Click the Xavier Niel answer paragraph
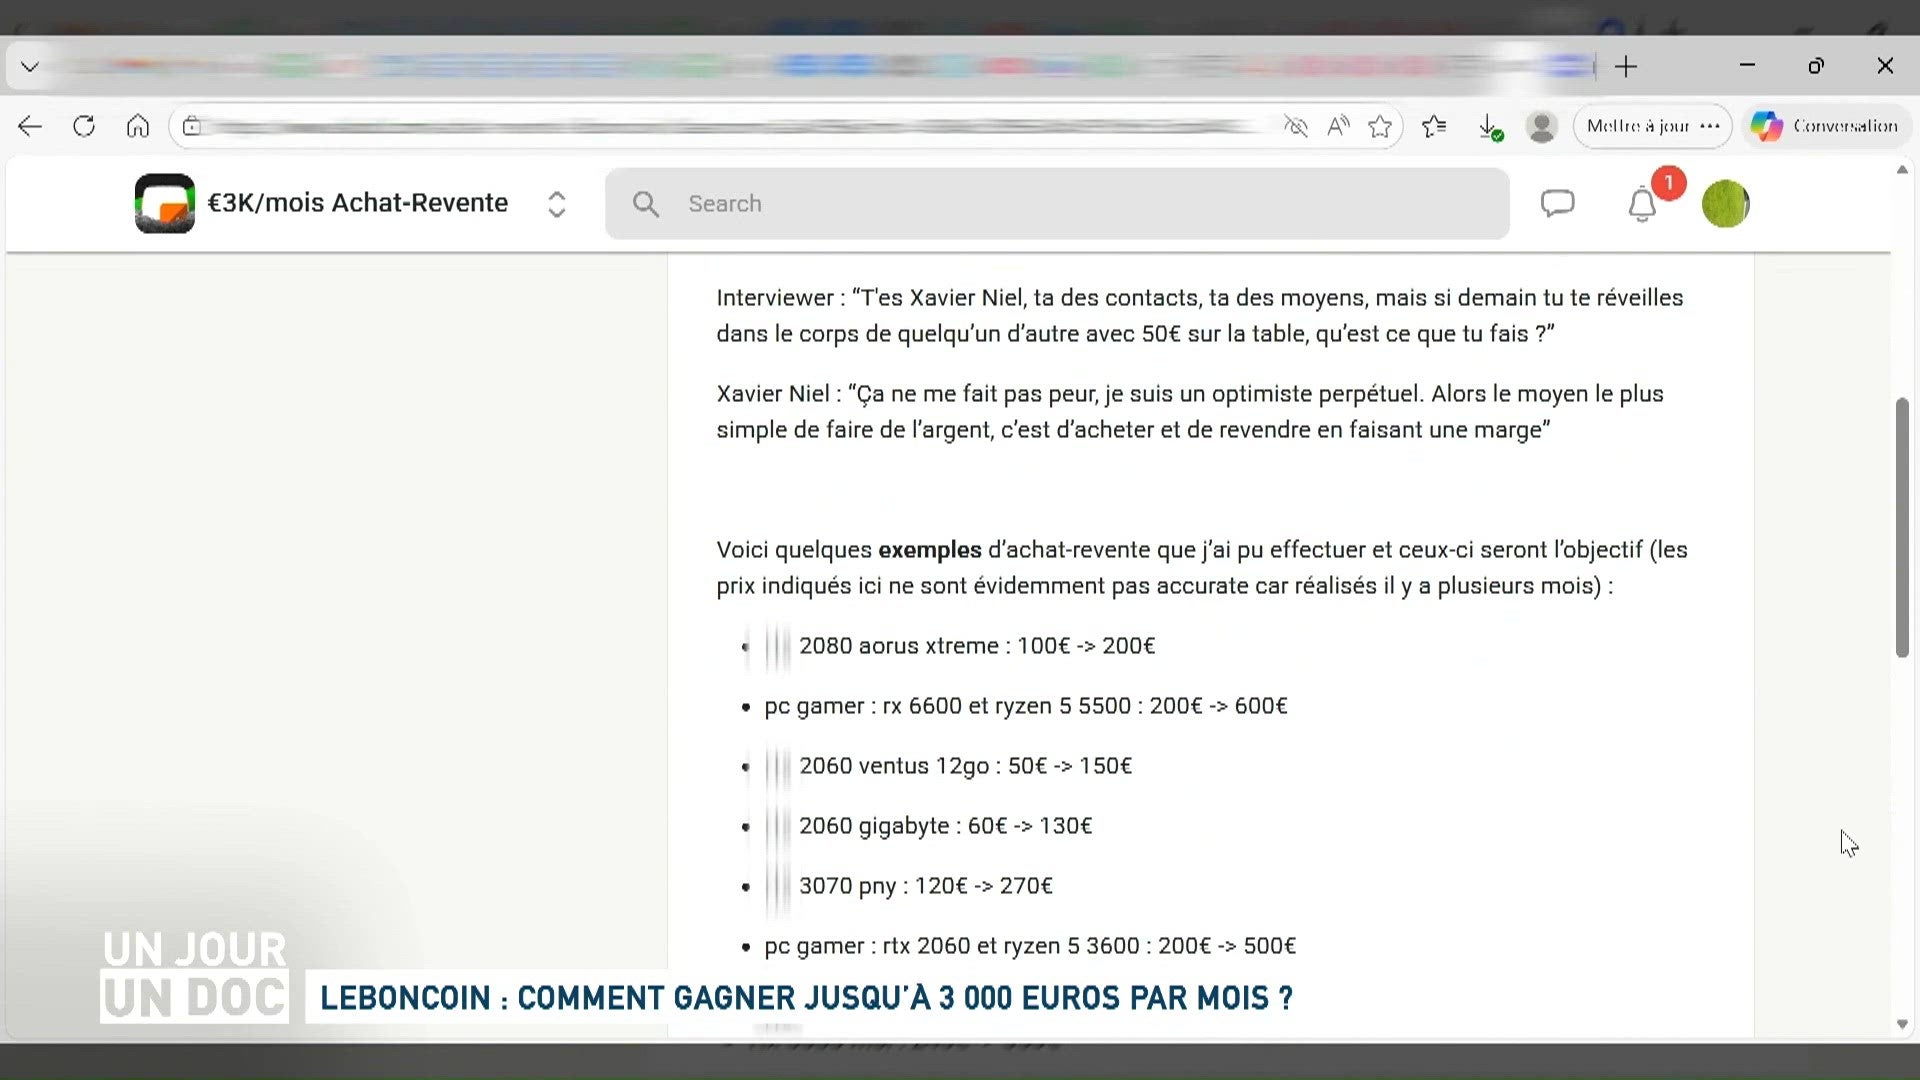1920x1080 pixels. (x=1190, y=412)
